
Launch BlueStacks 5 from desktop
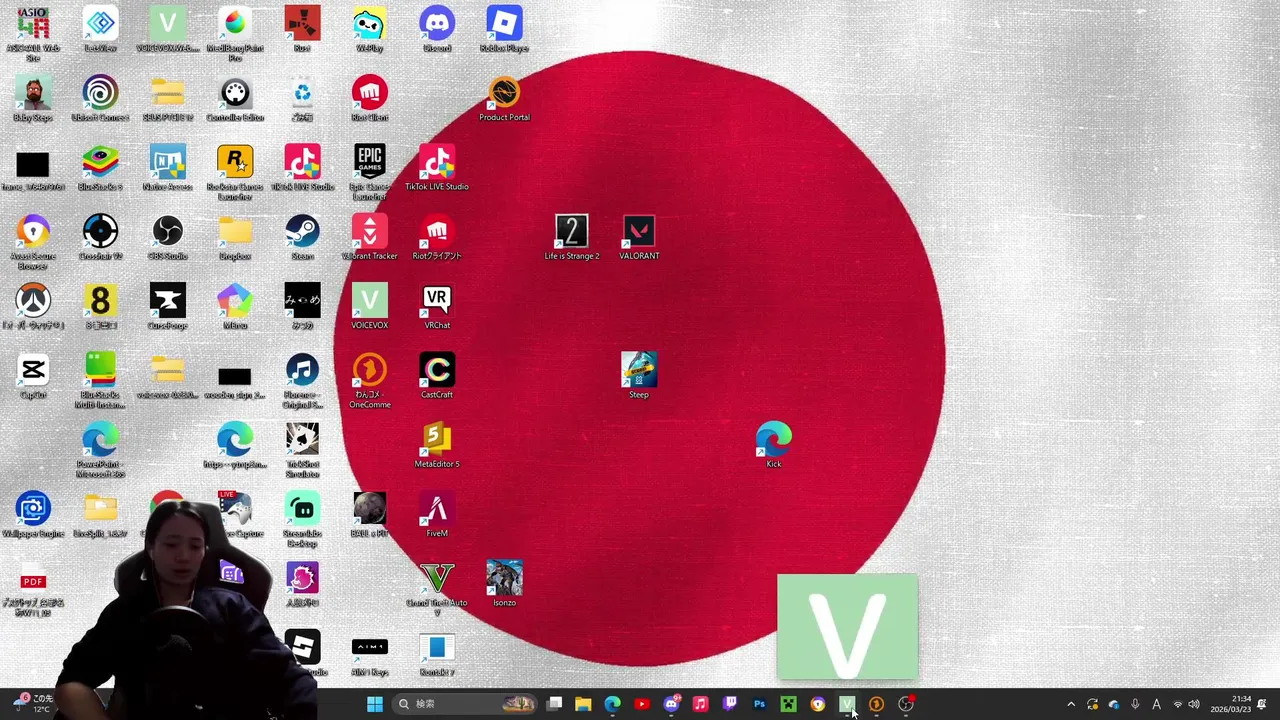(x=100, y=168)
